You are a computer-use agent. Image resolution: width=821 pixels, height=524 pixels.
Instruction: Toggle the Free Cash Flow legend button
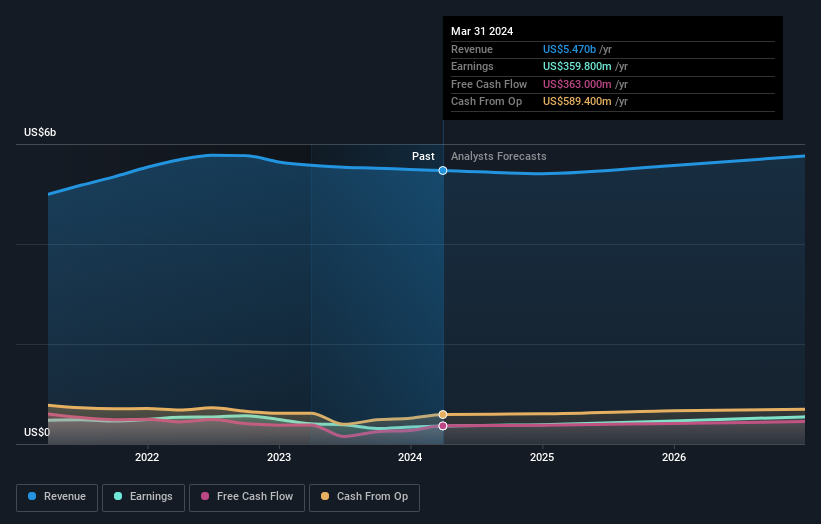click(247, 497)
